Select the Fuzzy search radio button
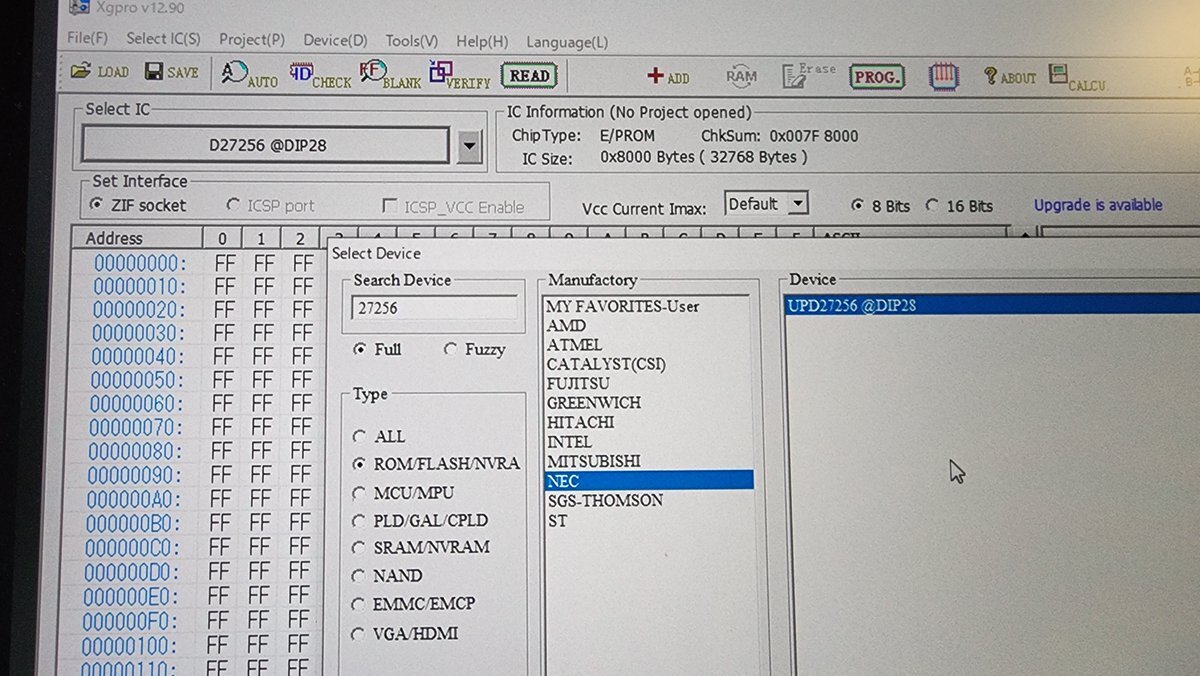The image size is (1200, 676). [x=450, y=349]
